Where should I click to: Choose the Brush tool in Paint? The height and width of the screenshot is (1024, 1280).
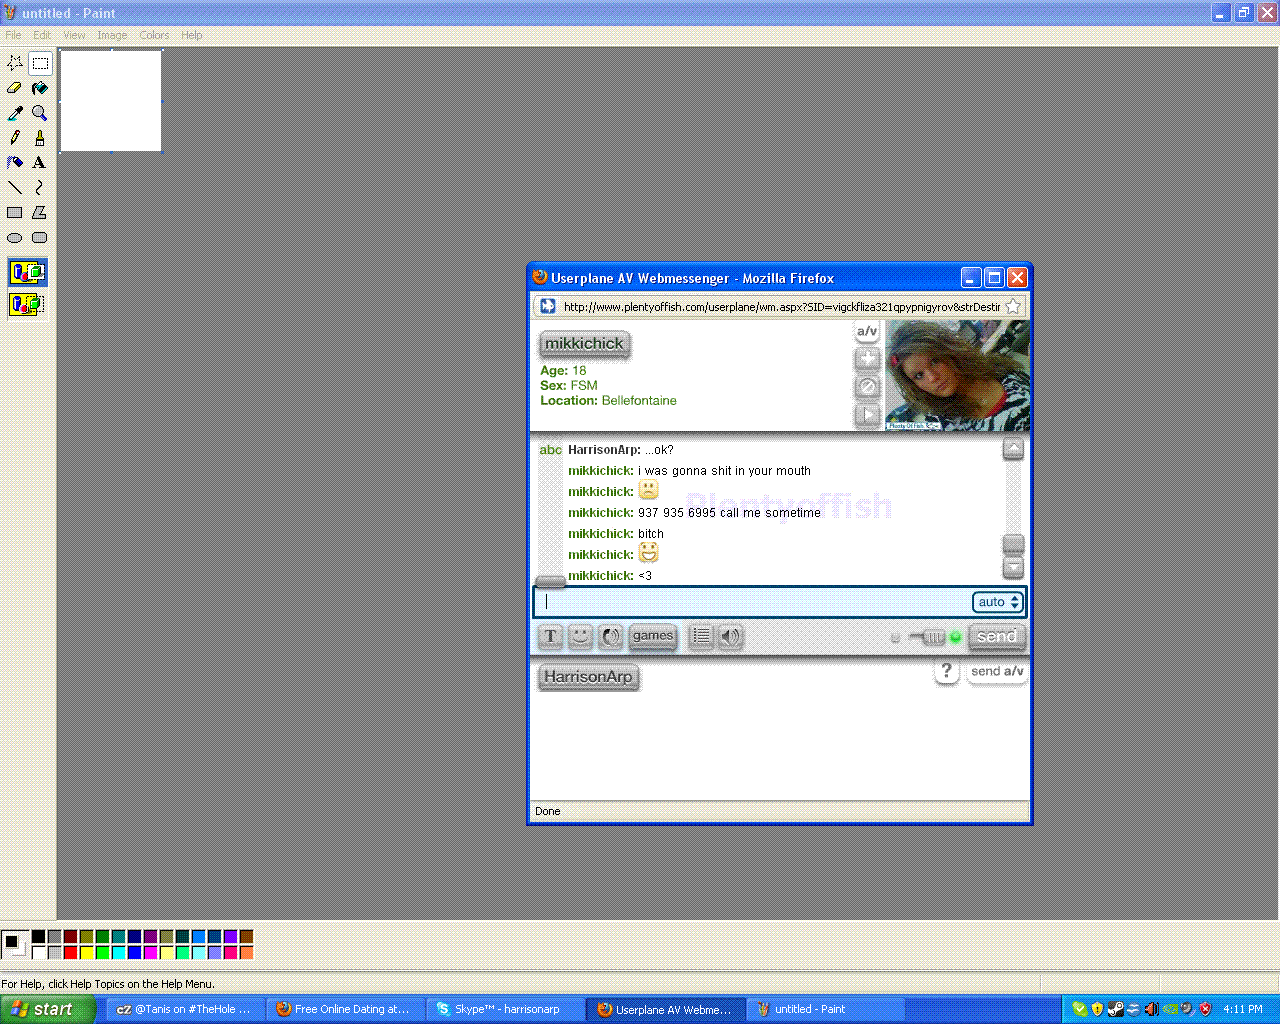click(40, 138)
